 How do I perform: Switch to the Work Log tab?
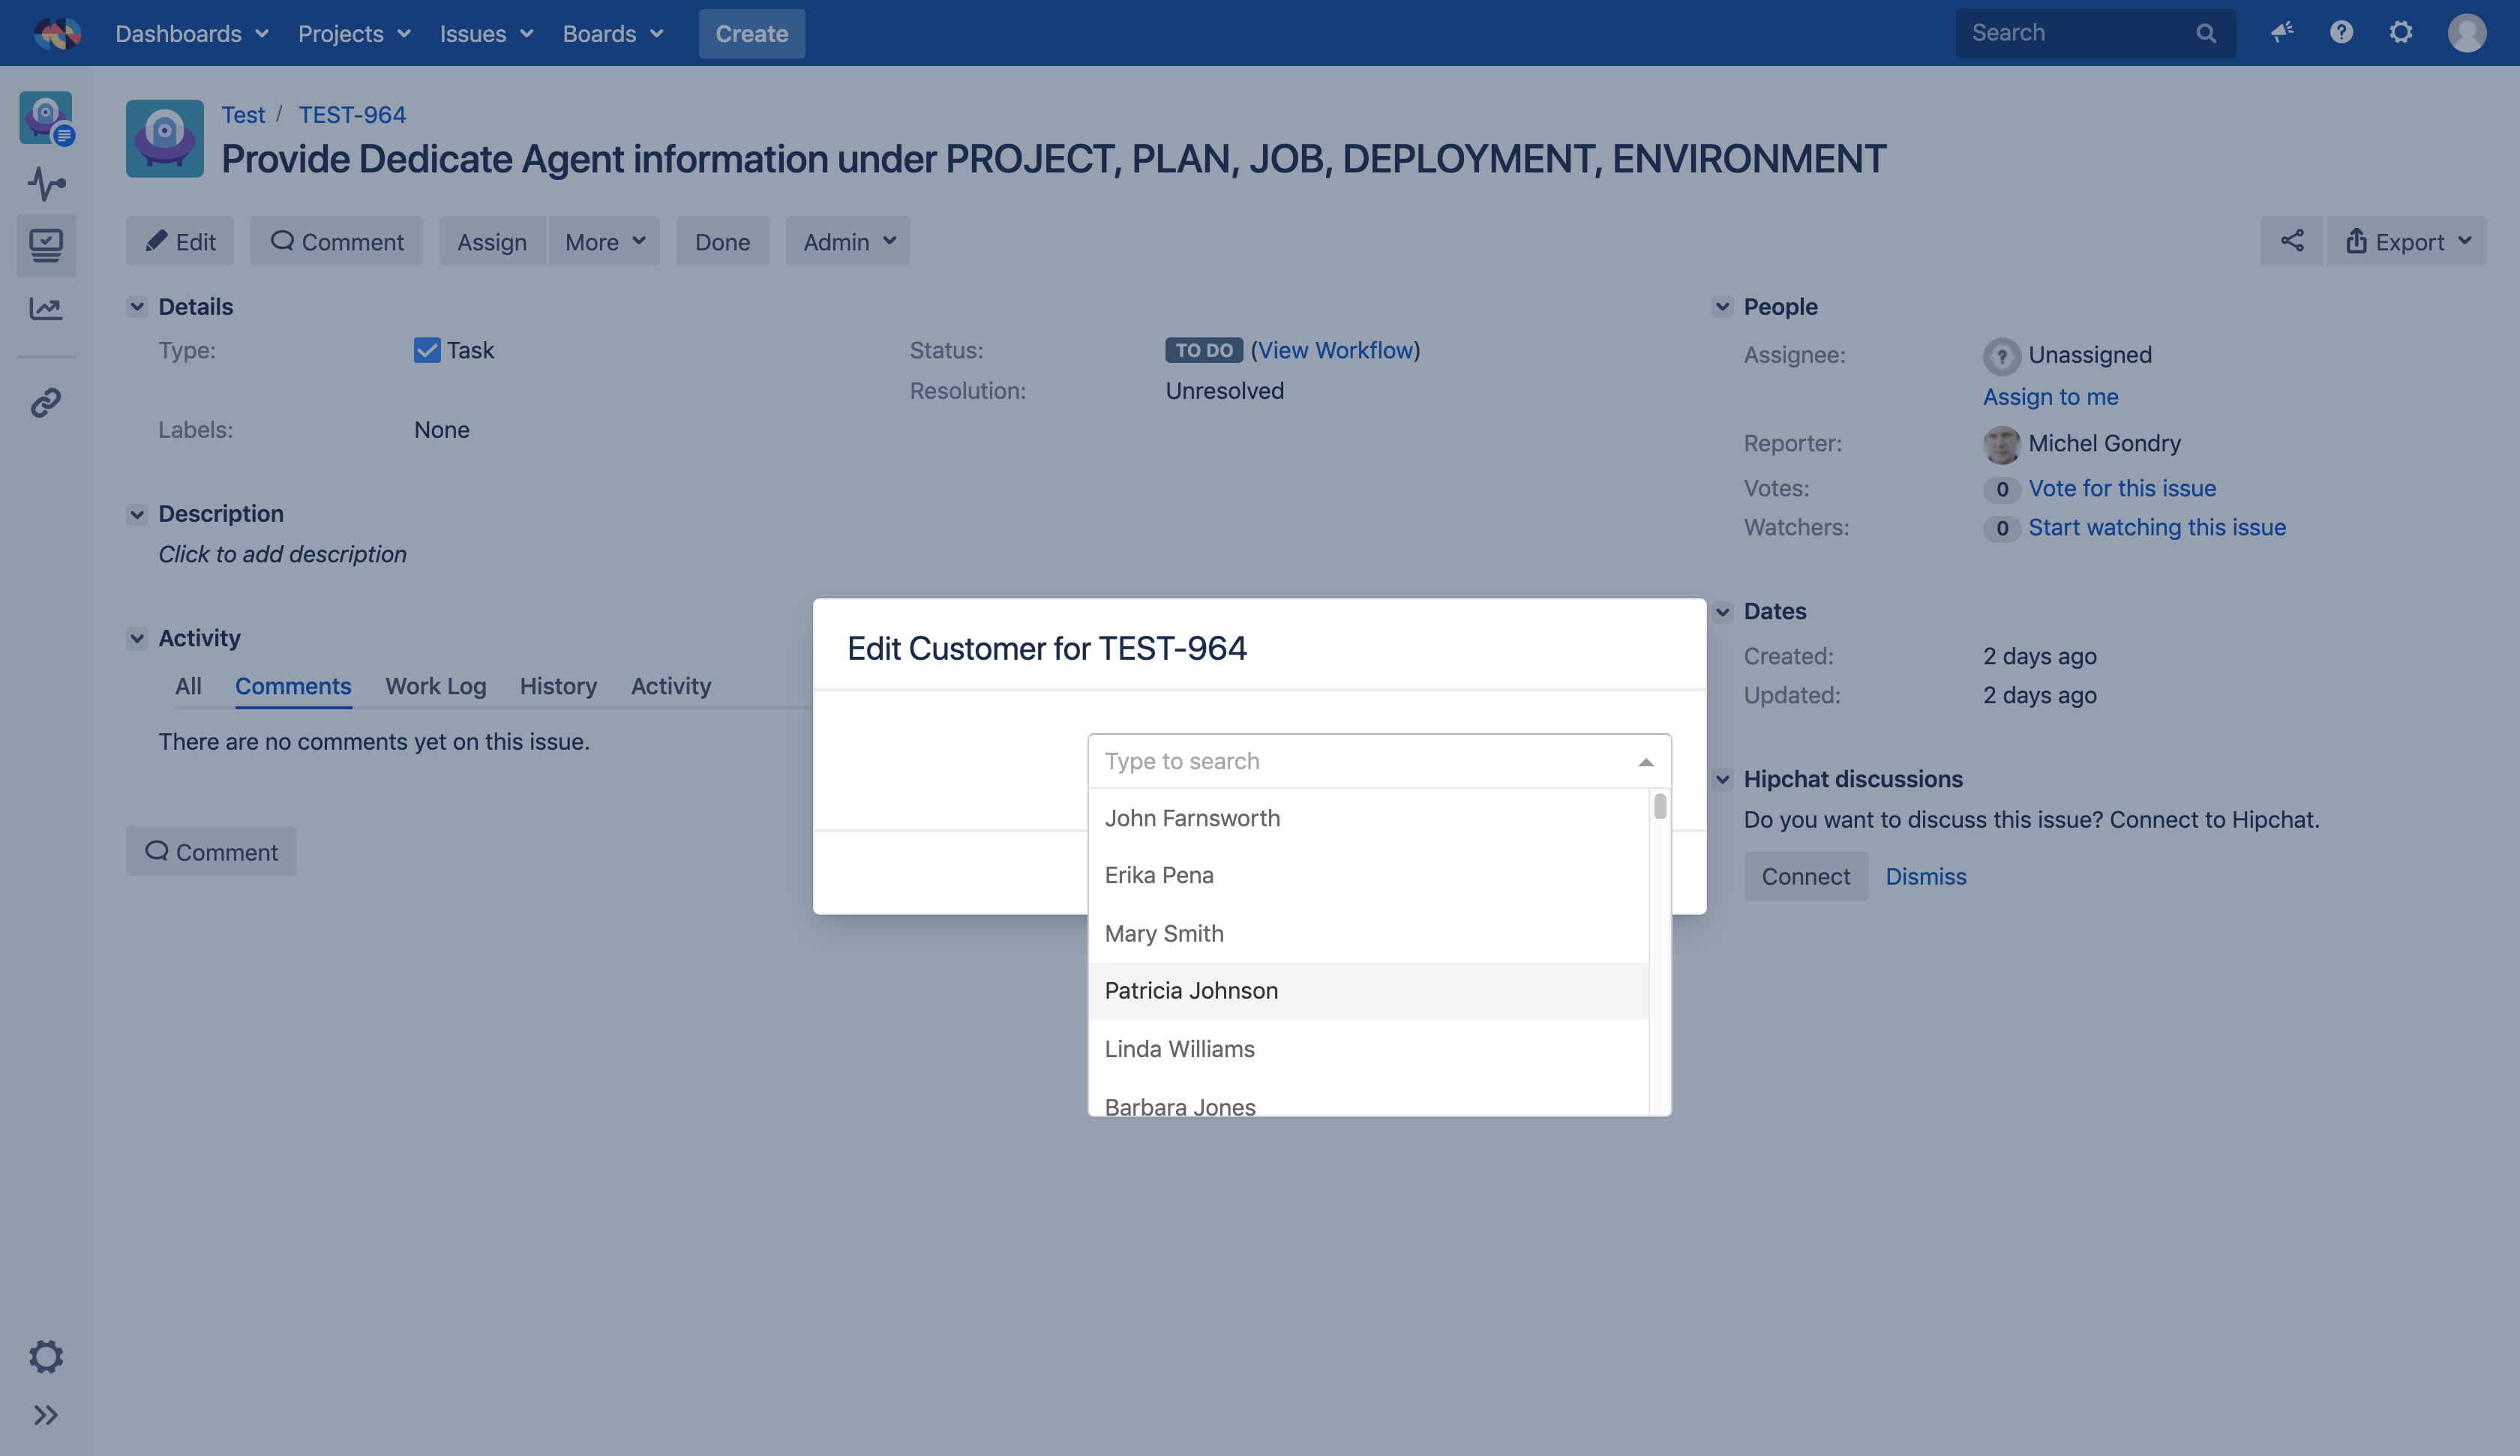435,686
